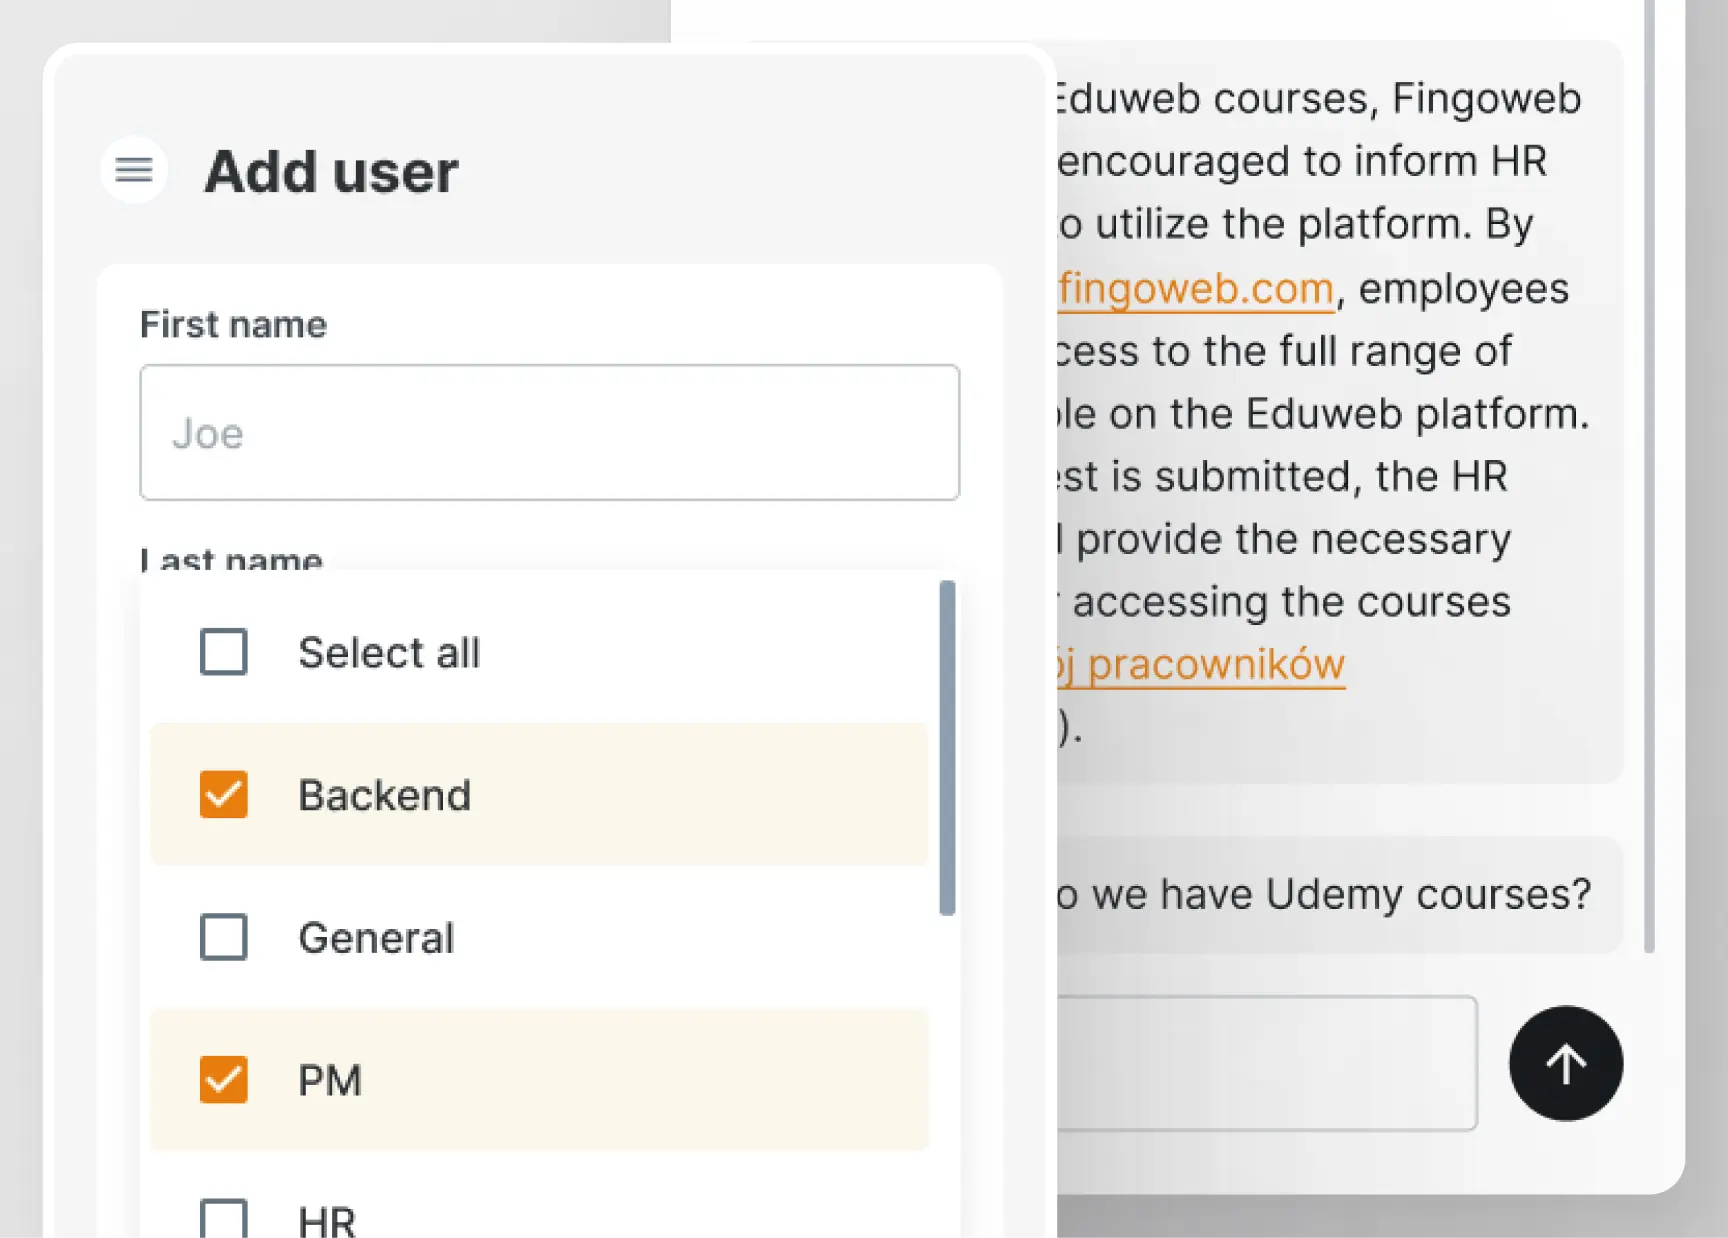Viewport: 1728px width, 1238px height.
Task: Uncheck the Backend checkbox
Action: 222,795
